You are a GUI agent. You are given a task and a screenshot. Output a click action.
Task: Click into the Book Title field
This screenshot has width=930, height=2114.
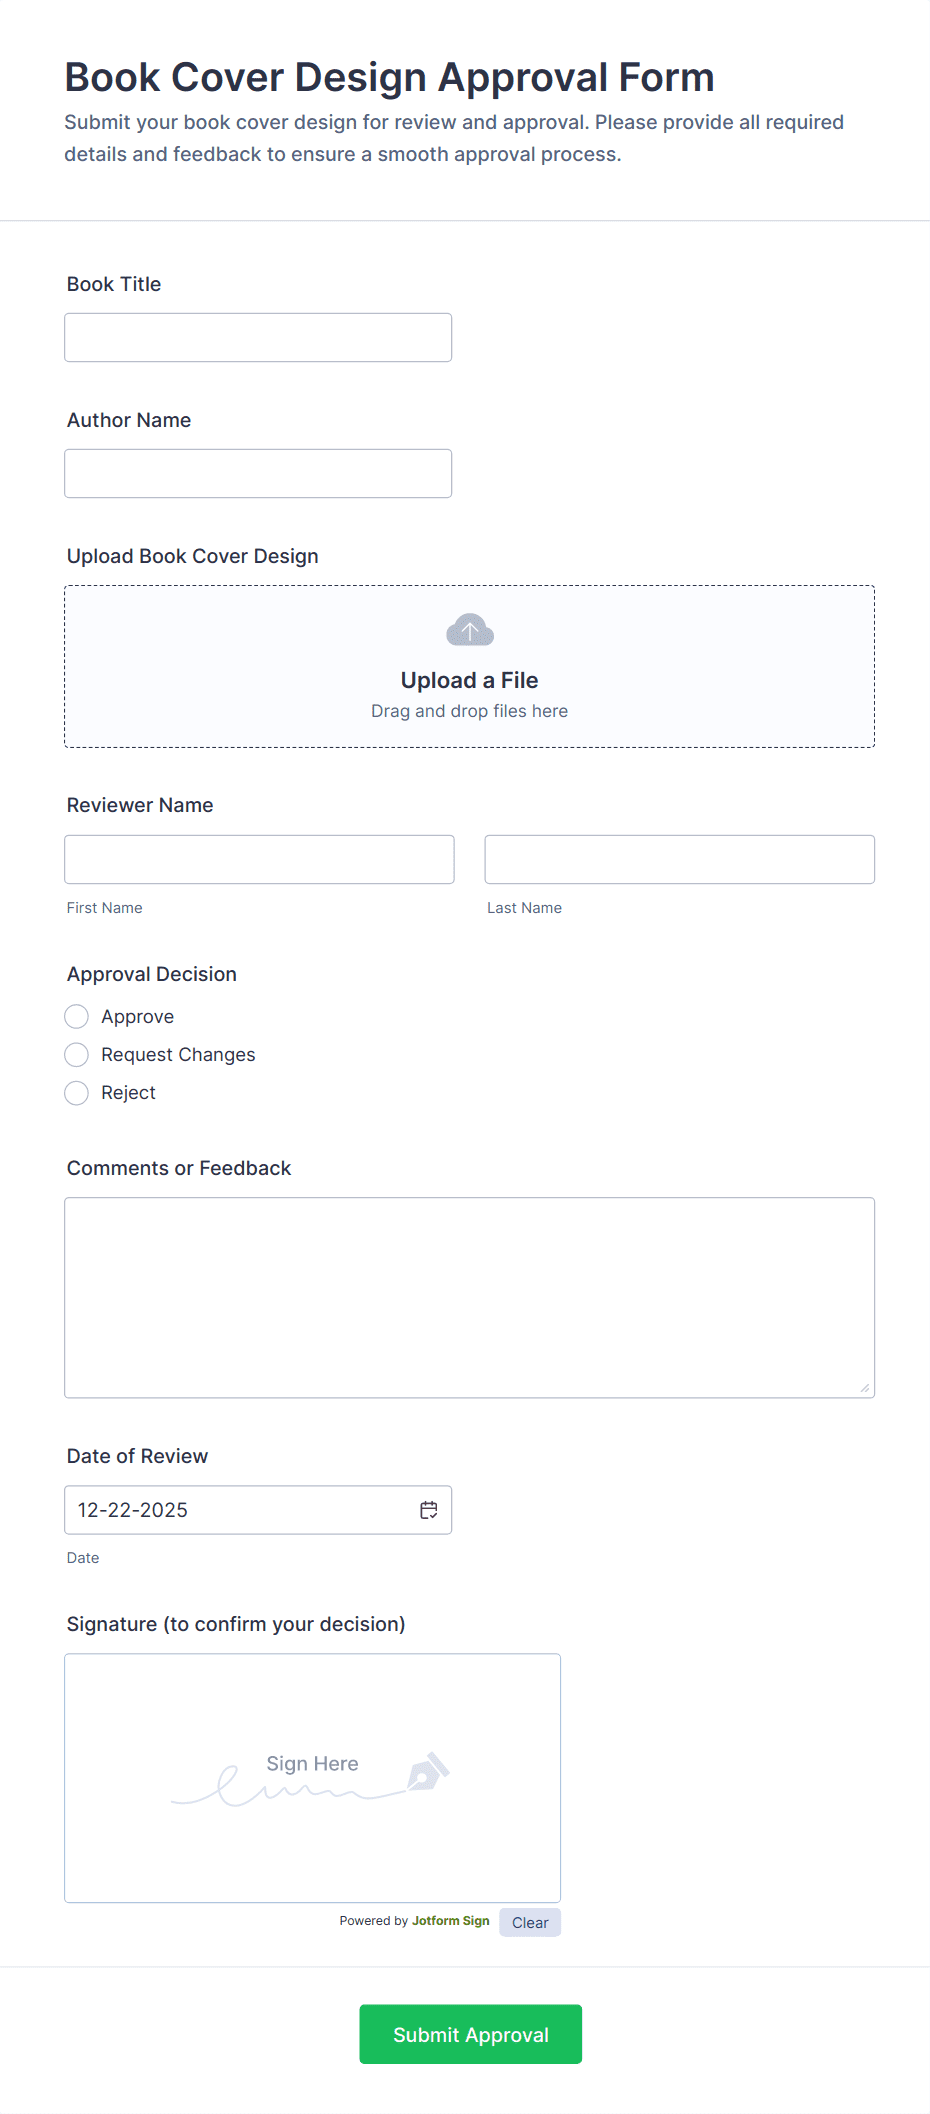click(257, 337)
